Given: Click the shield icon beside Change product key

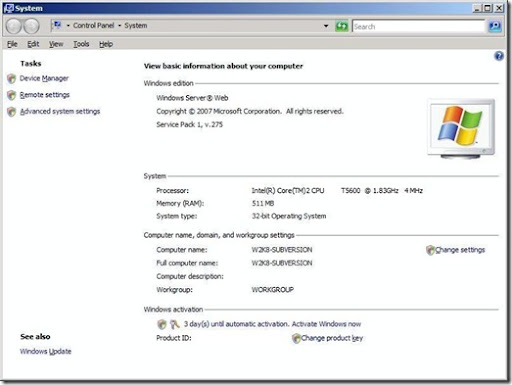Looking at the screenshot, I should (x=296, y=338).
